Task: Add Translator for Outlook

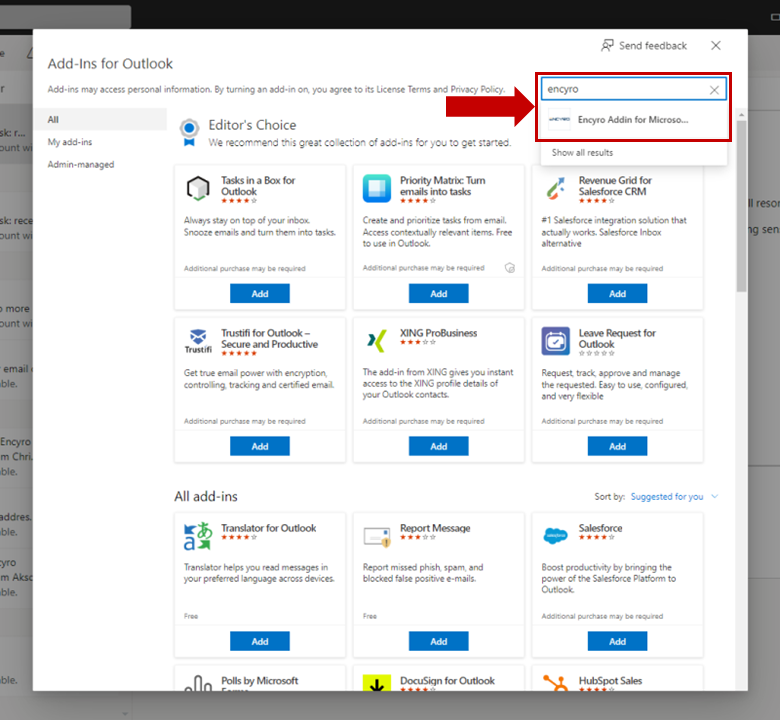Action: 260,641
